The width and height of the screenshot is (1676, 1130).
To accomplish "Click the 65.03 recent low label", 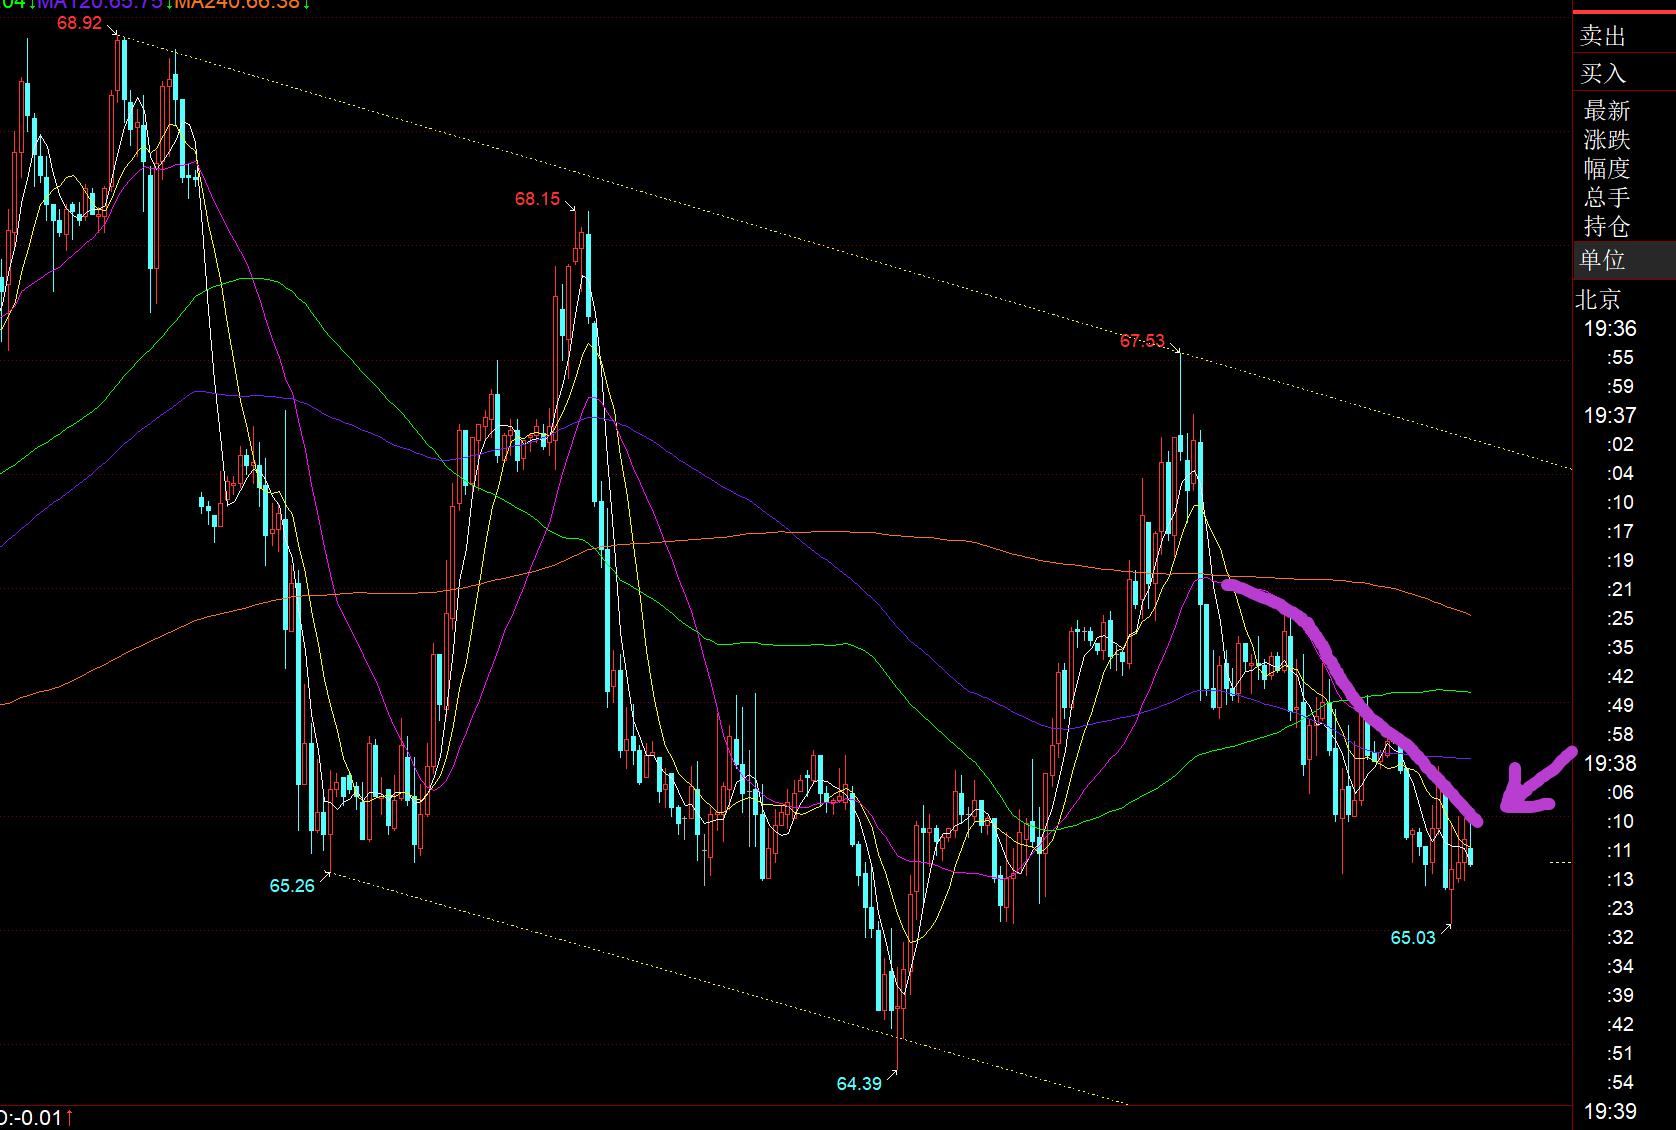I will (1412, 937).
